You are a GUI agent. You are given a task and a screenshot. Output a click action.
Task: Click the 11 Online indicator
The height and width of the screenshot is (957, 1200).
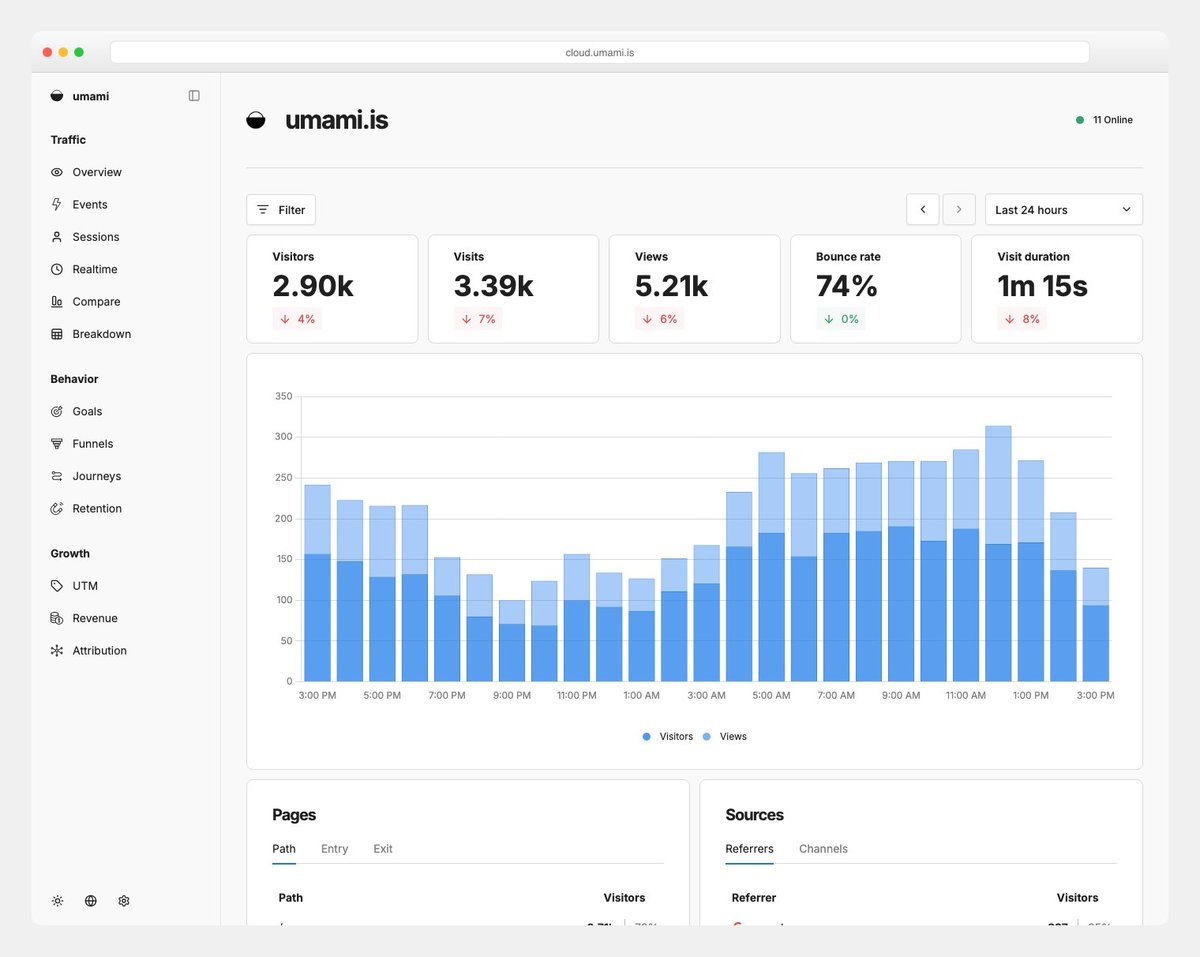tap(1105, 119)
